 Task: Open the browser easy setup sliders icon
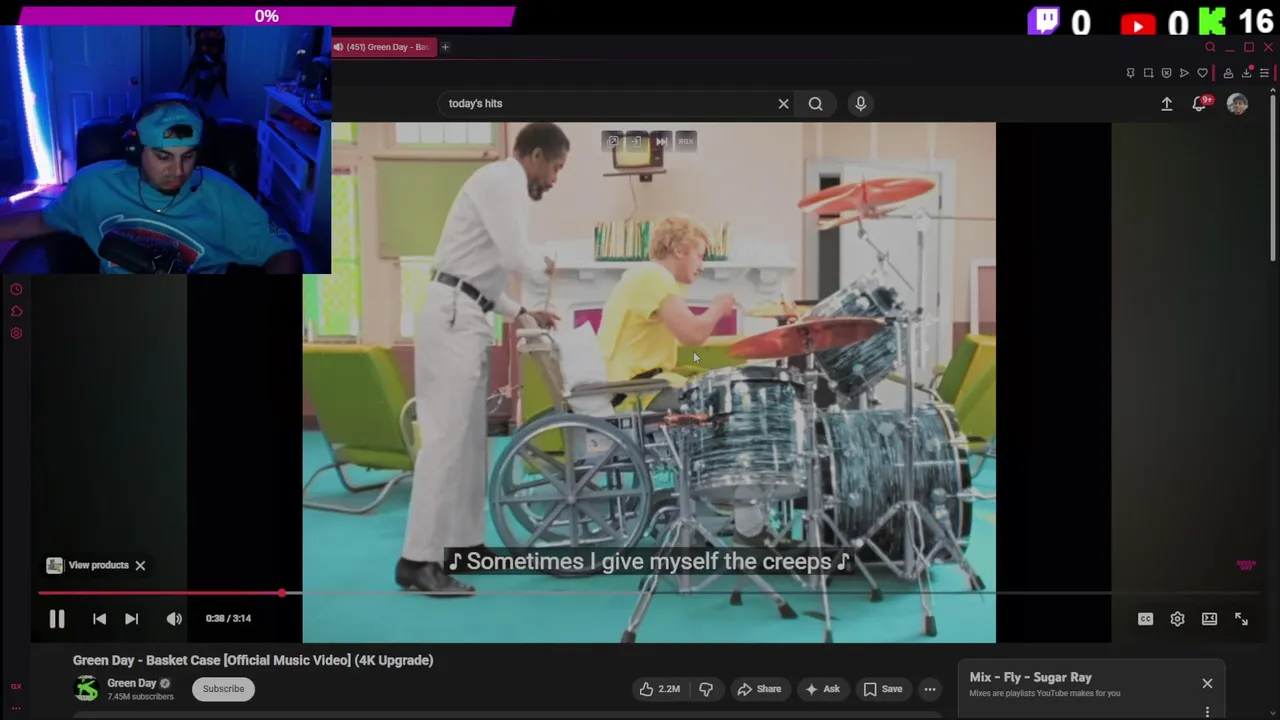pyautogui.click(x=1265, y=73)
